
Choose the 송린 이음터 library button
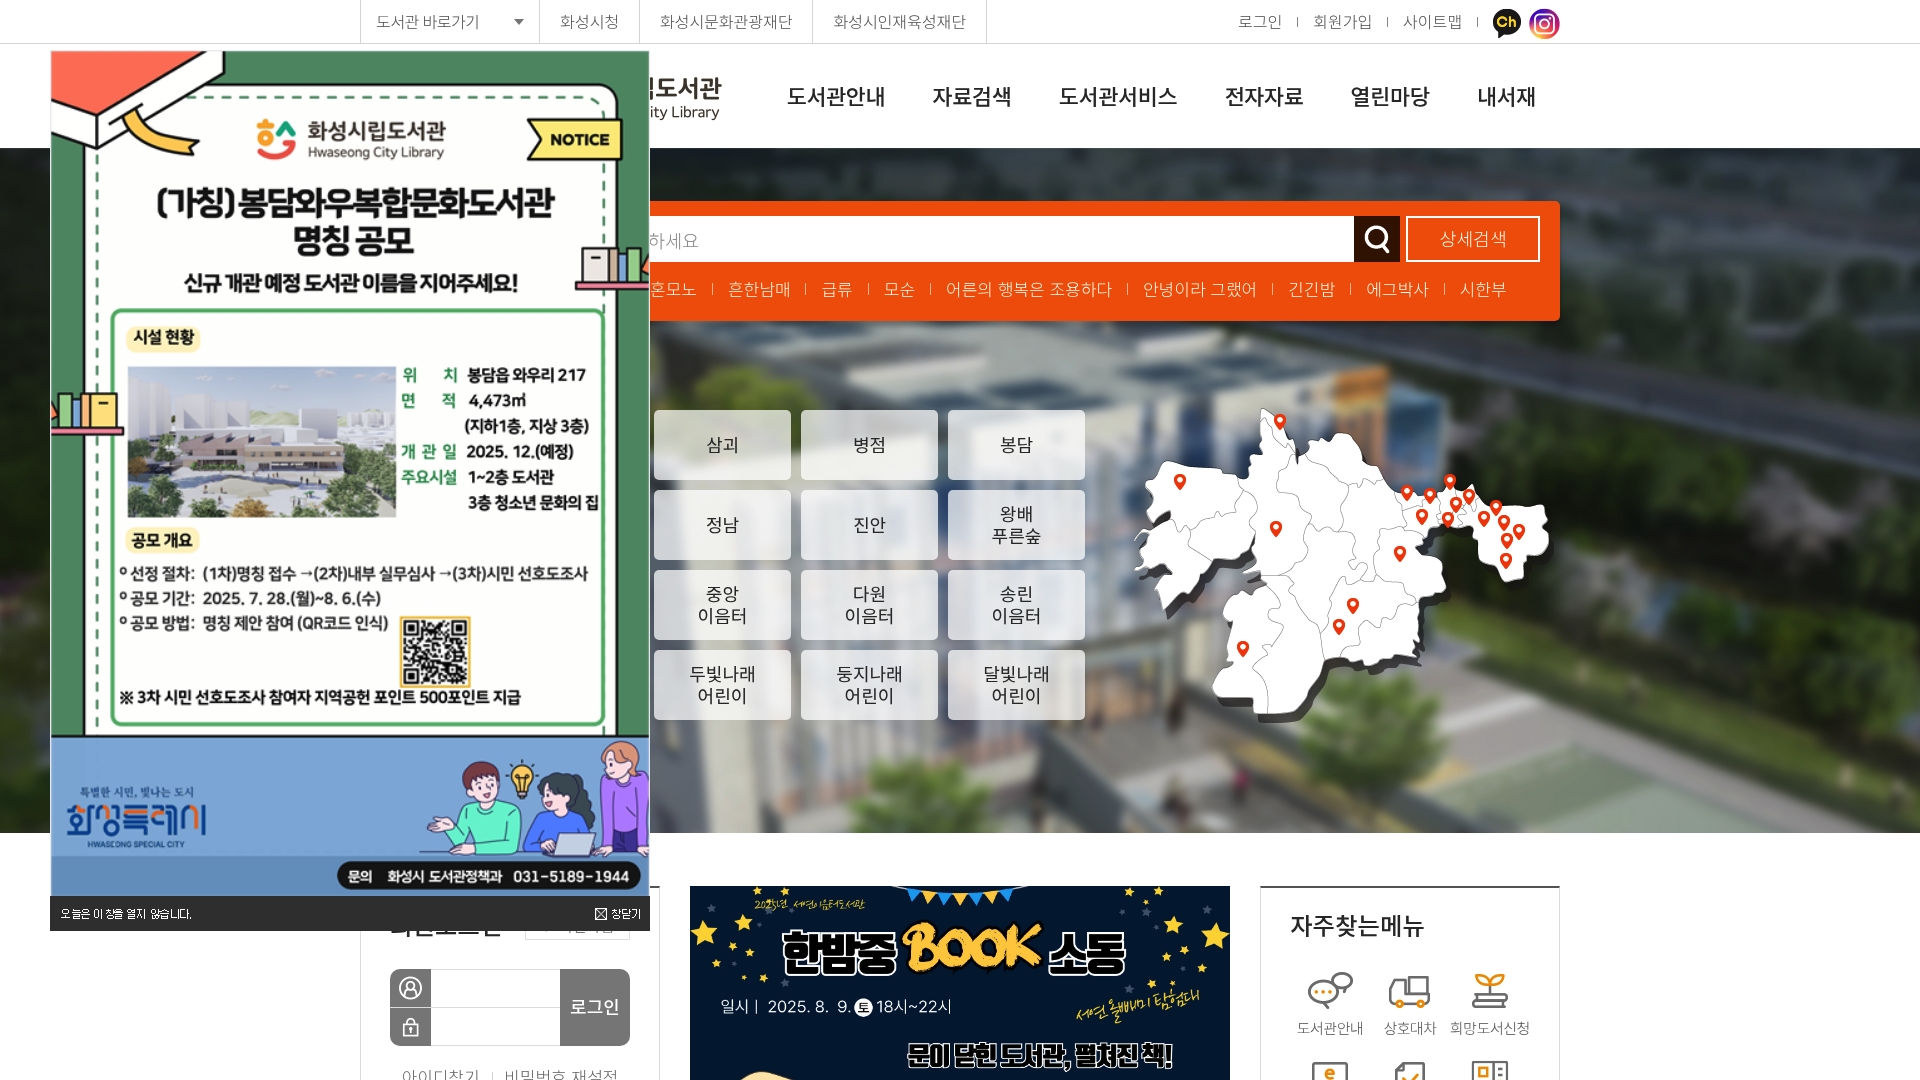coord(1016,605)
